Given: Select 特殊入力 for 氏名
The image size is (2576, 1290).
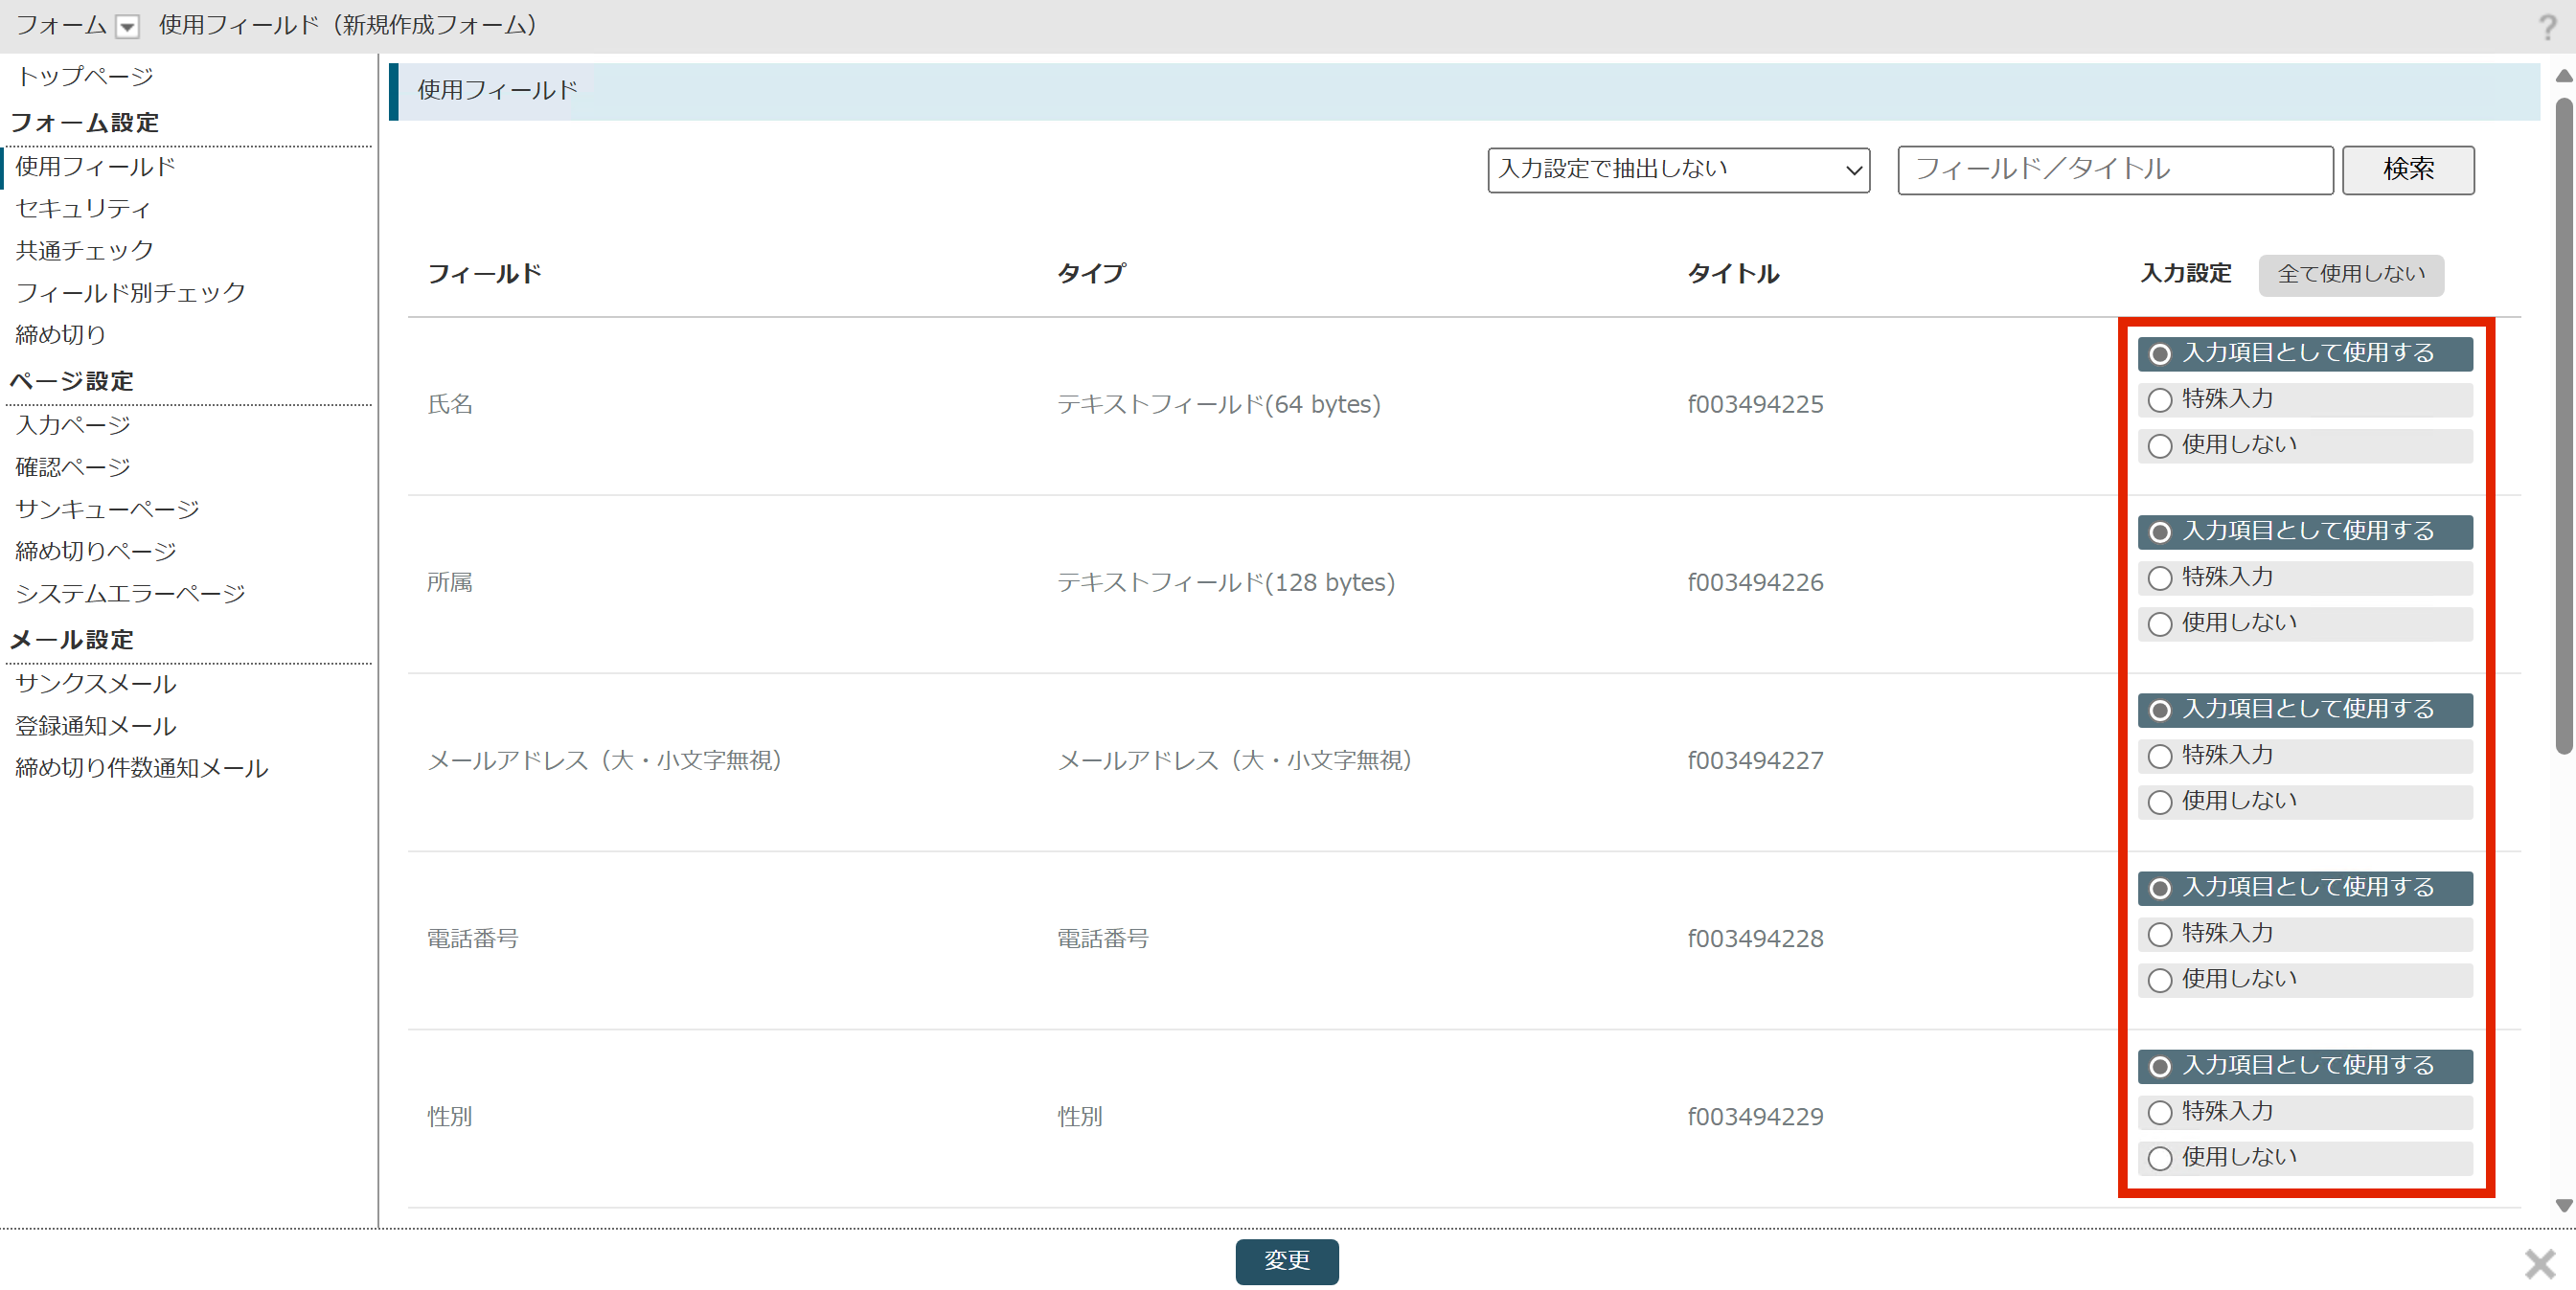Looking at the screenshot, I should coord(2304,399).
